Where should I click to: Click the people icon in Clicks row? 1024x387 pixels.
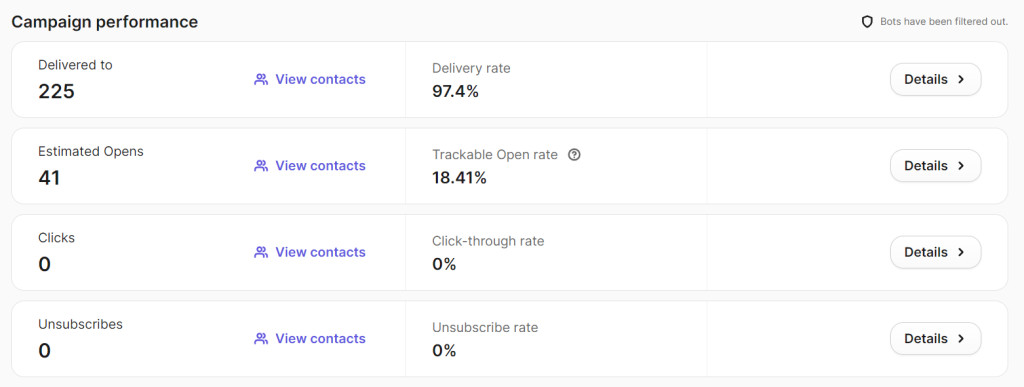point(261,252)
